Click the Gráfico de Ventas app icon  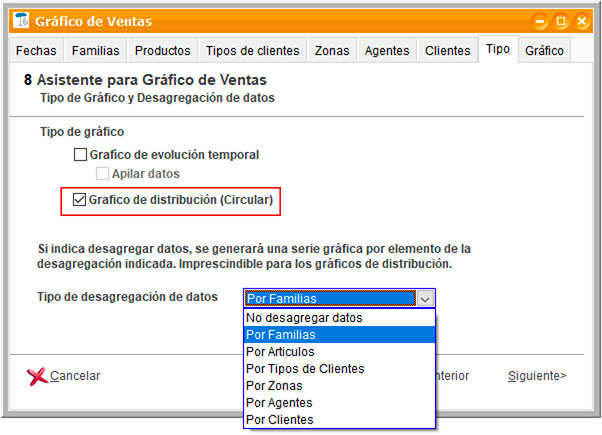(21, 20)
